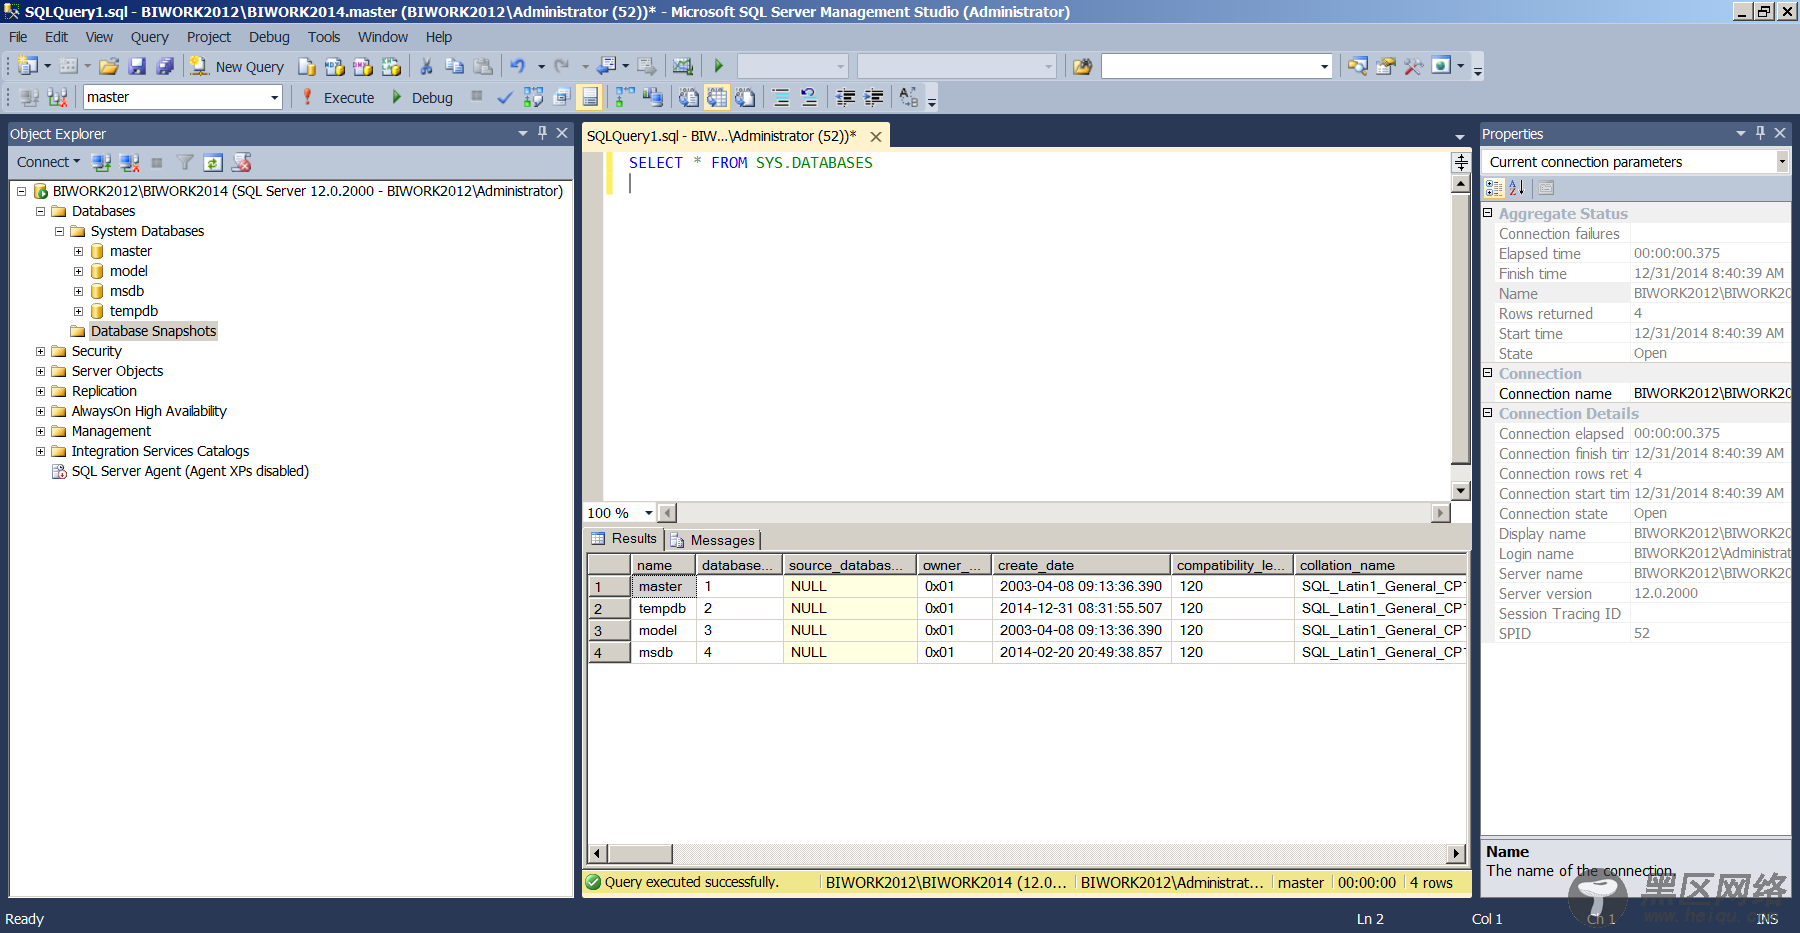Click the Toolbox hammer and wrench icon
The width and height of the screenshot is (1800, 933).
pyautogui.click(x=1413, y=67)
